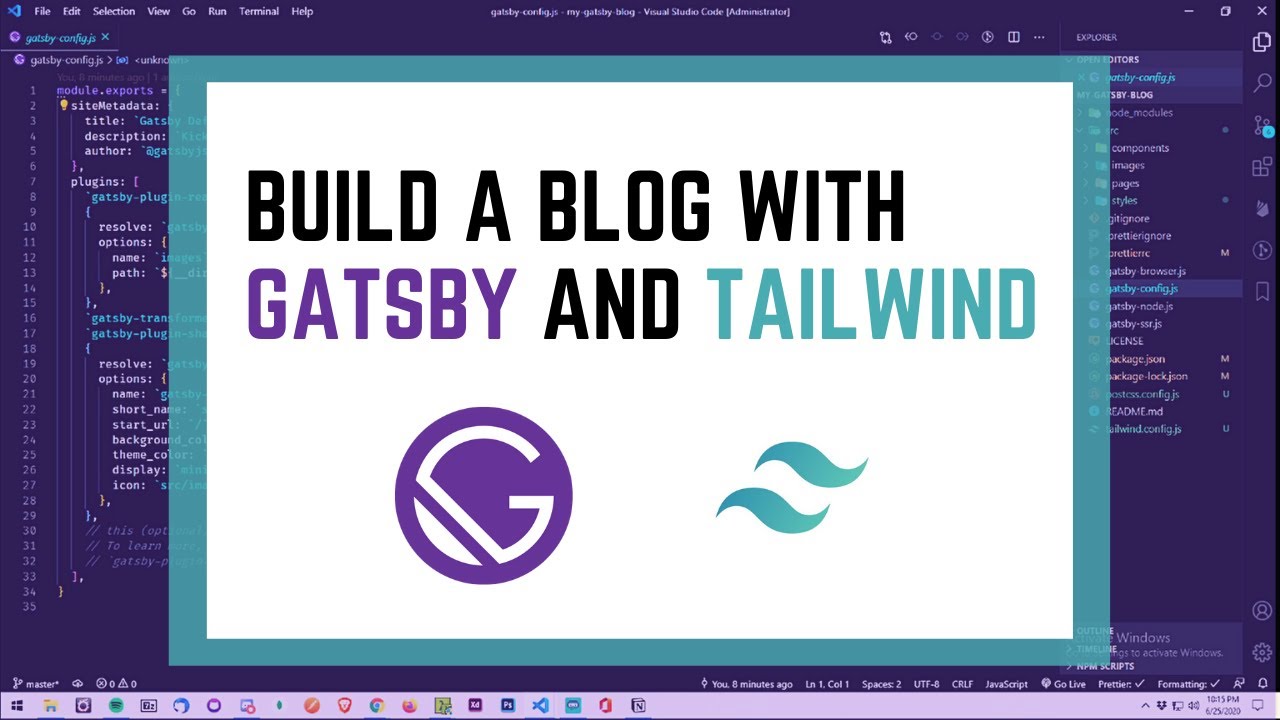This screenshot has height=720, width=1280.
Task: Click the lightbulb code action icon
Action: tap(63, 105)
